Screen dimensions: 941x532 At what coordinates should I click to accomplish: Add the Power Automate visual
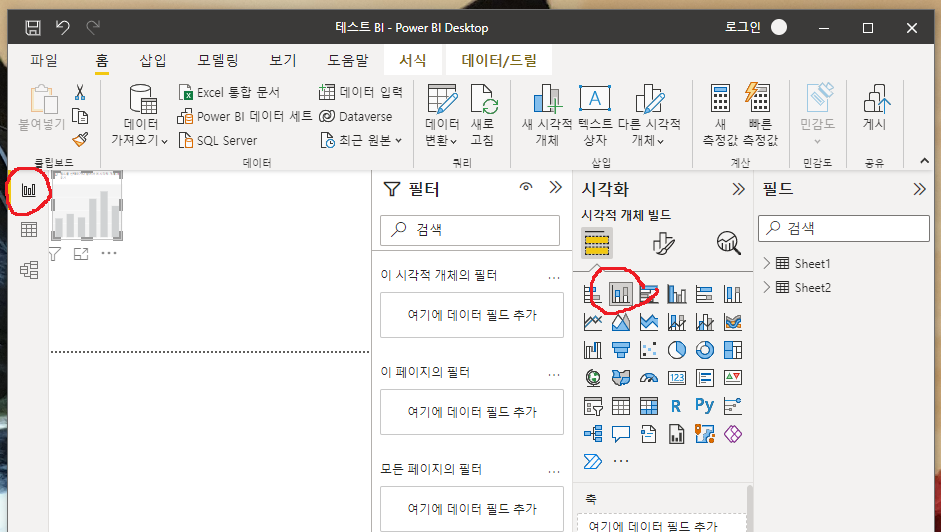pyautogui.click(x=592, y=461)
